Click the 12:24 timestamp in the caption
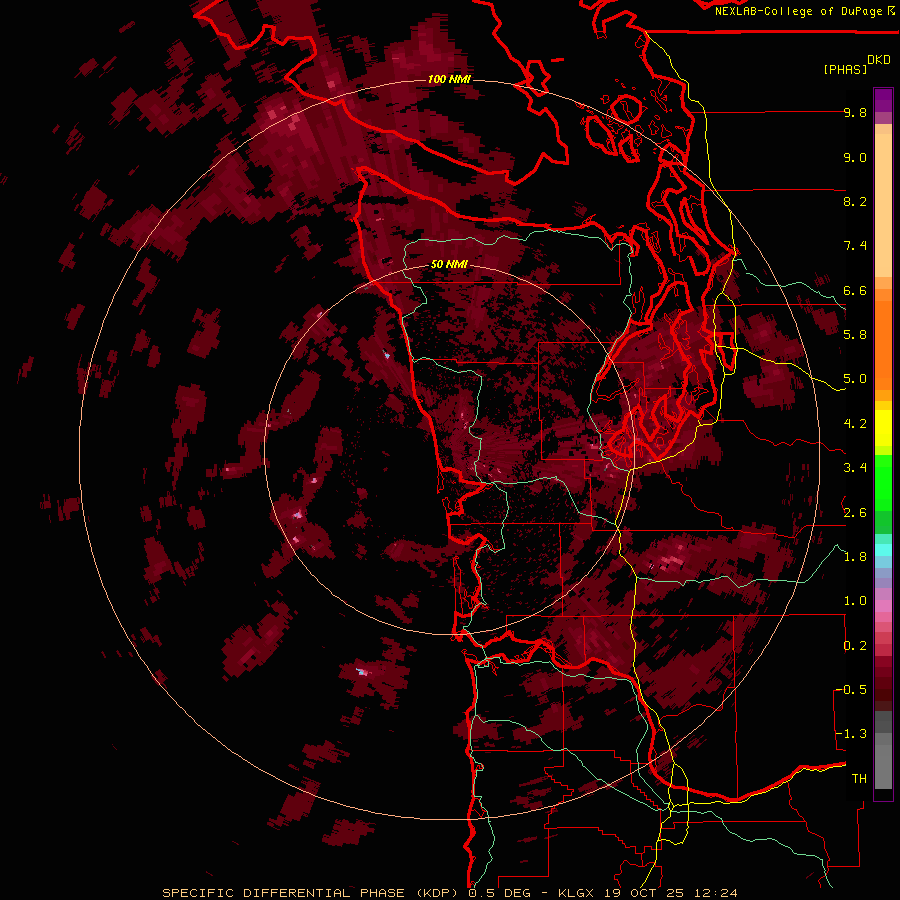The width and height of the screenshot is (900, 900). (714, 893)
